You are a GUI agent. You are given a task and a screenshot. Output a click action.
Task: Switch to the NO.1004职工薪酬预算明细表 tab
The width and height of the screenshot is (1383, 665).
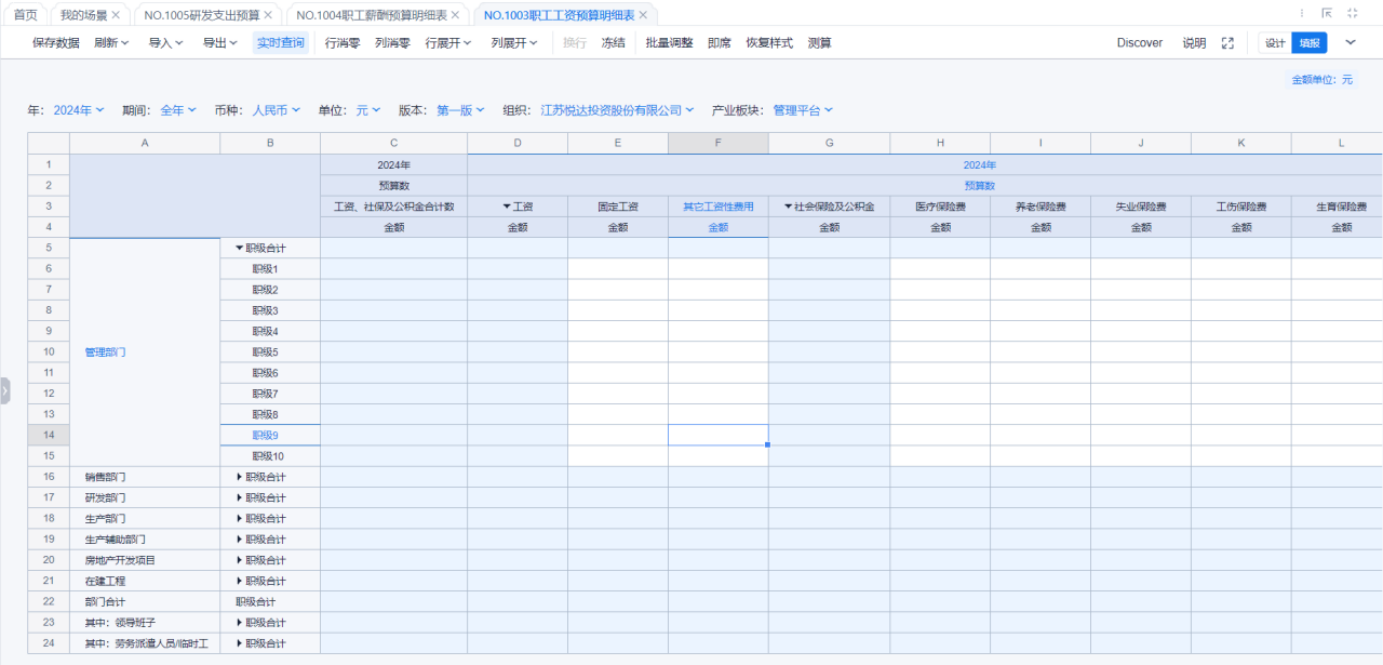[372, 15]
